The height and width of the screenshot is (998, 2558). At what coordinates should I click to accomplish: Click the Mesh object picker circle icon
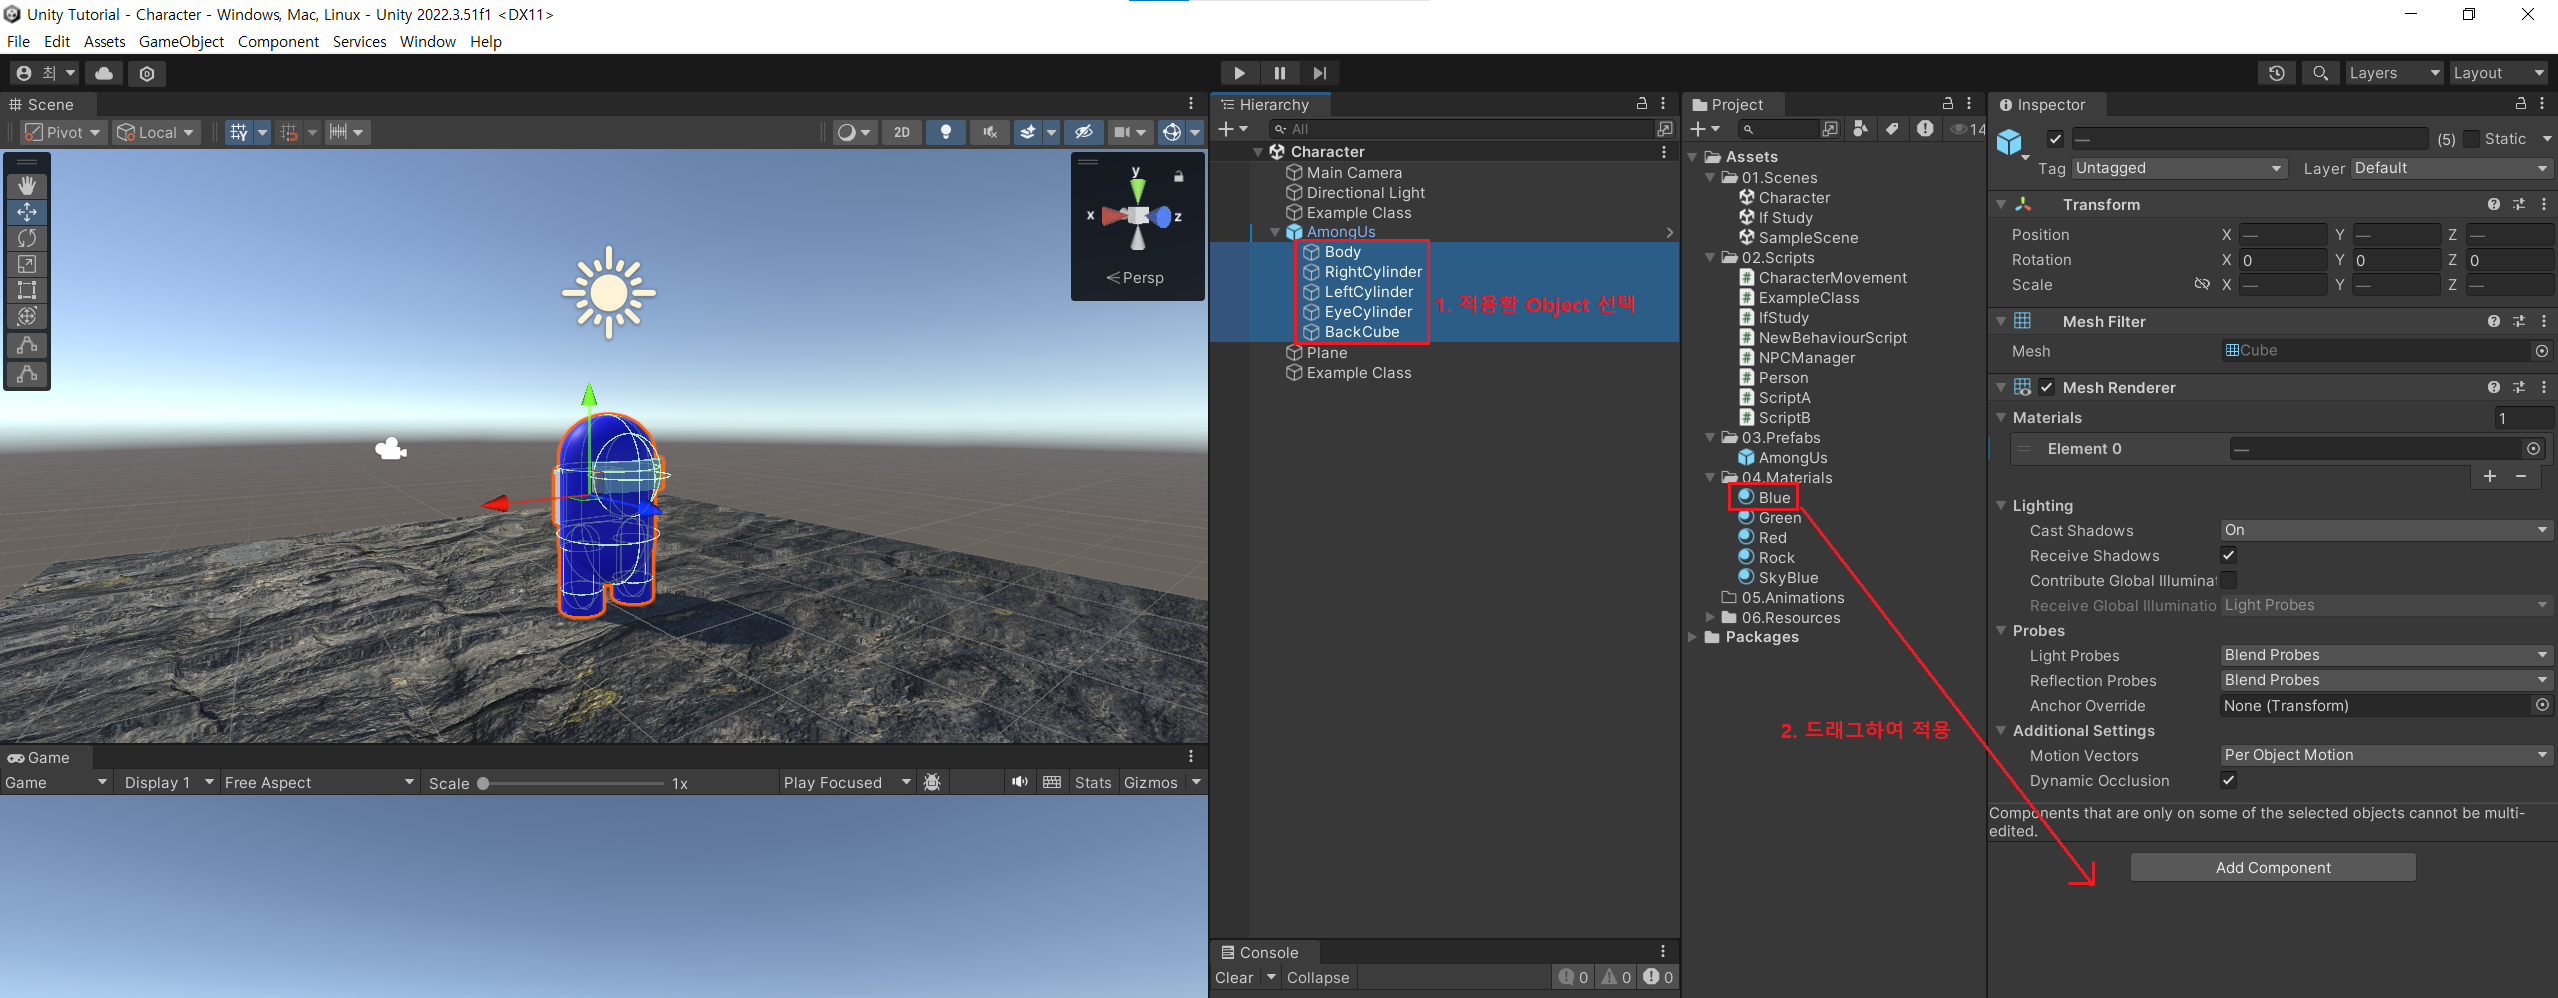click(2542, 351)
